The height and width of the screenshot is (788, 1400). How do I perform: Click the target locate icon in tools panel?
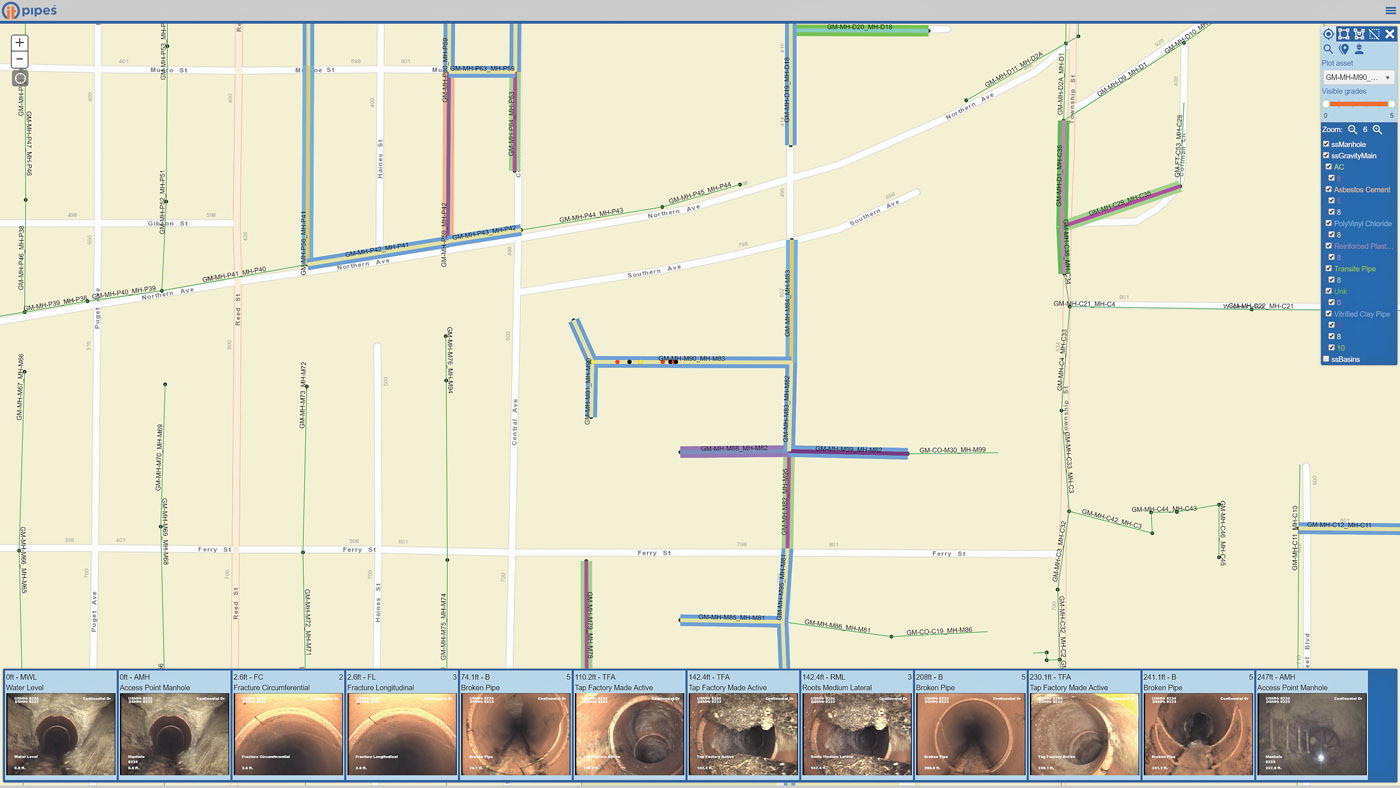[1329, 34]
